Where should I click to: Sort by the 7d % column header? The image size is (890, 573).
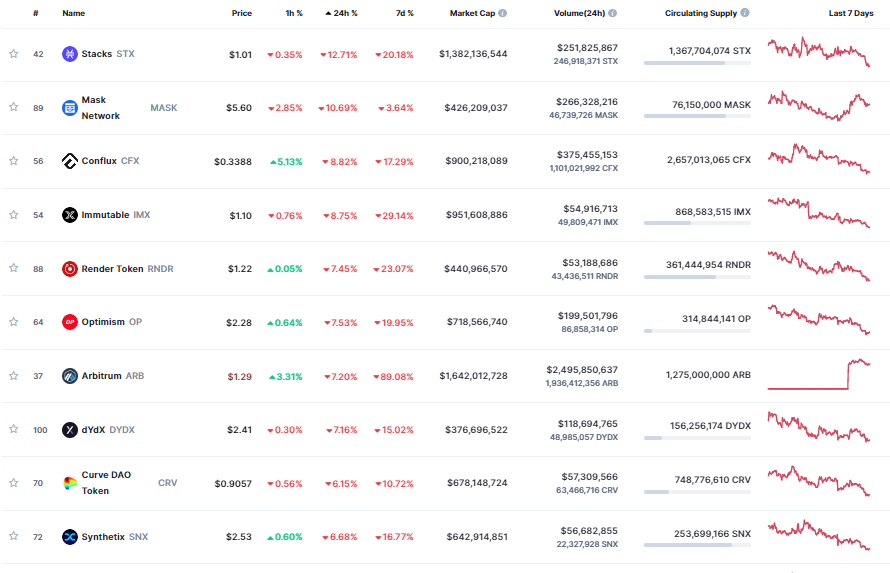[x=405, y=13]
